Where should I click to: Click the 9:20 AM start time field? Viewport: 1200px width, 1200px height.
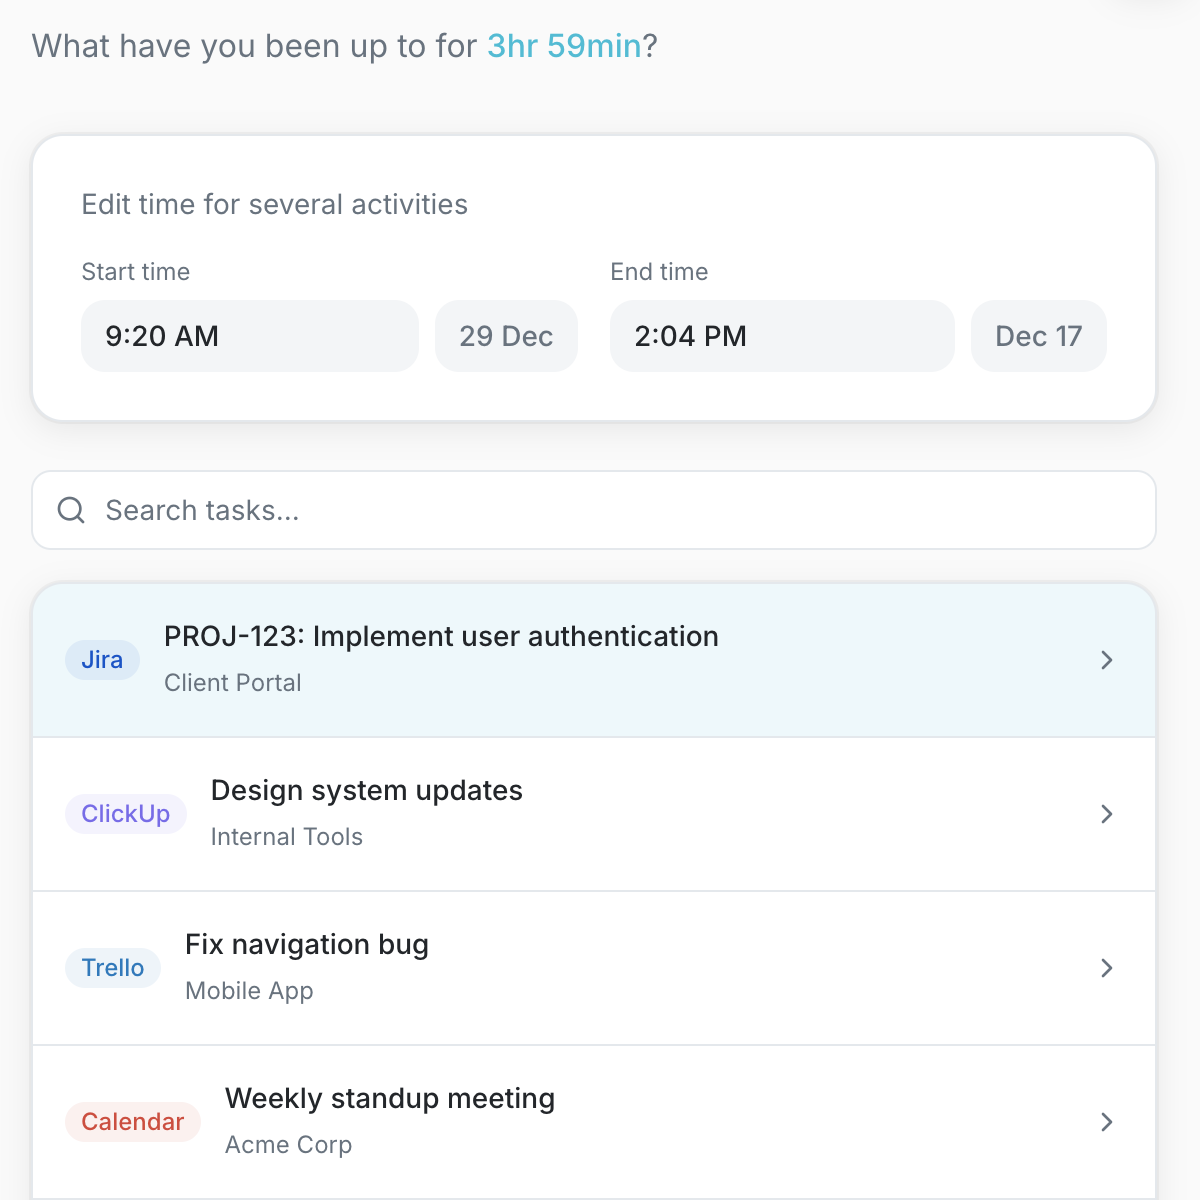[x=249, y=336]
